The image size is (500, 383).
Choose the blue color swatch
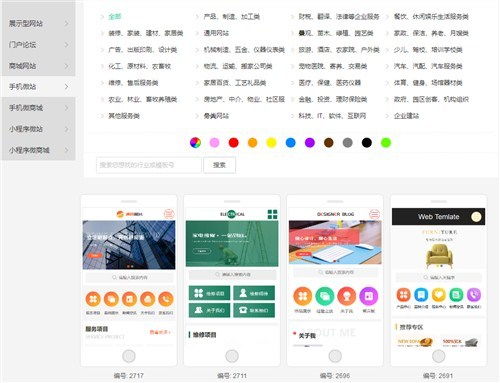[291, 143]
